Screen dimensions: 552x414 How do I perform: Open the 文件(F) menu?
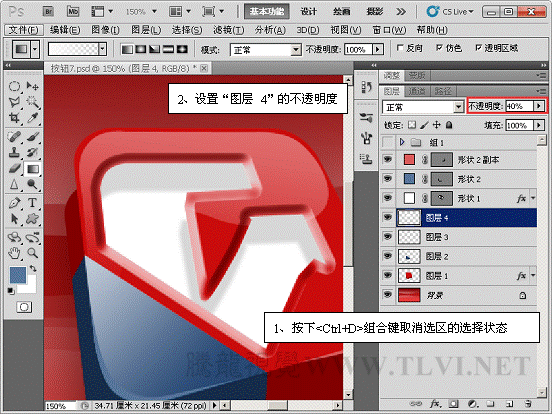point(24,30)
